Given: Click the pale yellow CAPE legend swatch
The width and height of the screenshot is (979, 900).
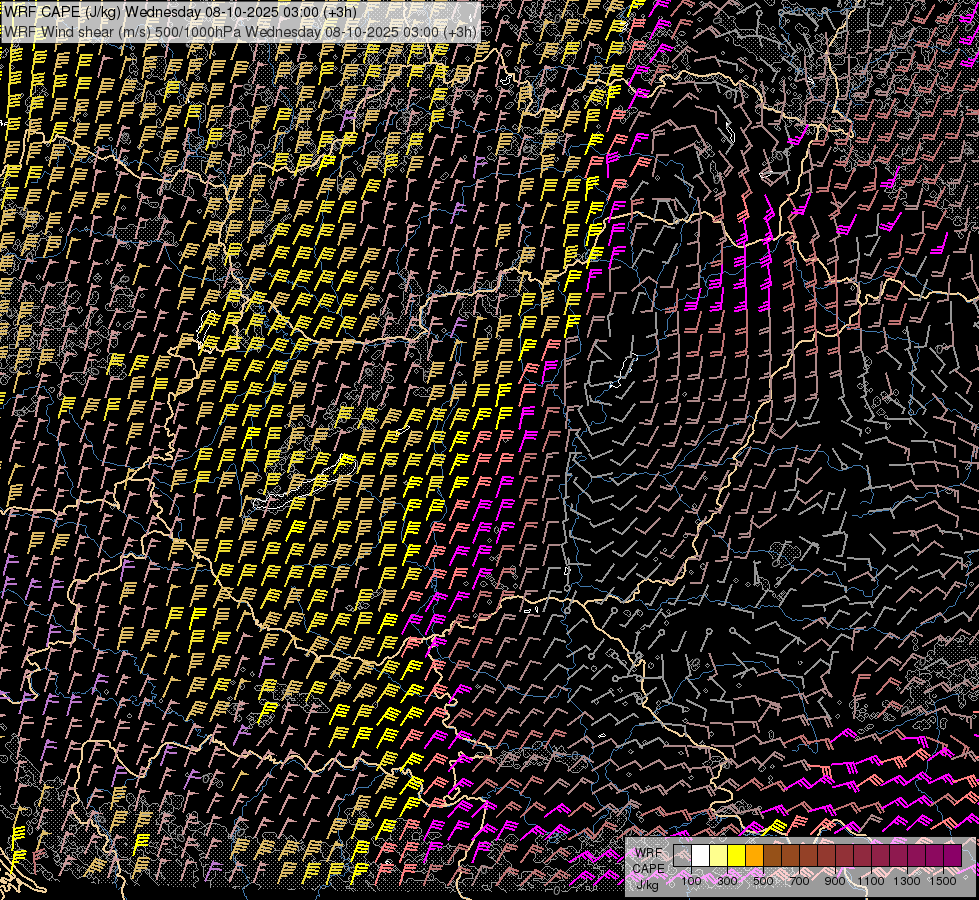Looking at the screenshot, I should click(x=718, y=856).
